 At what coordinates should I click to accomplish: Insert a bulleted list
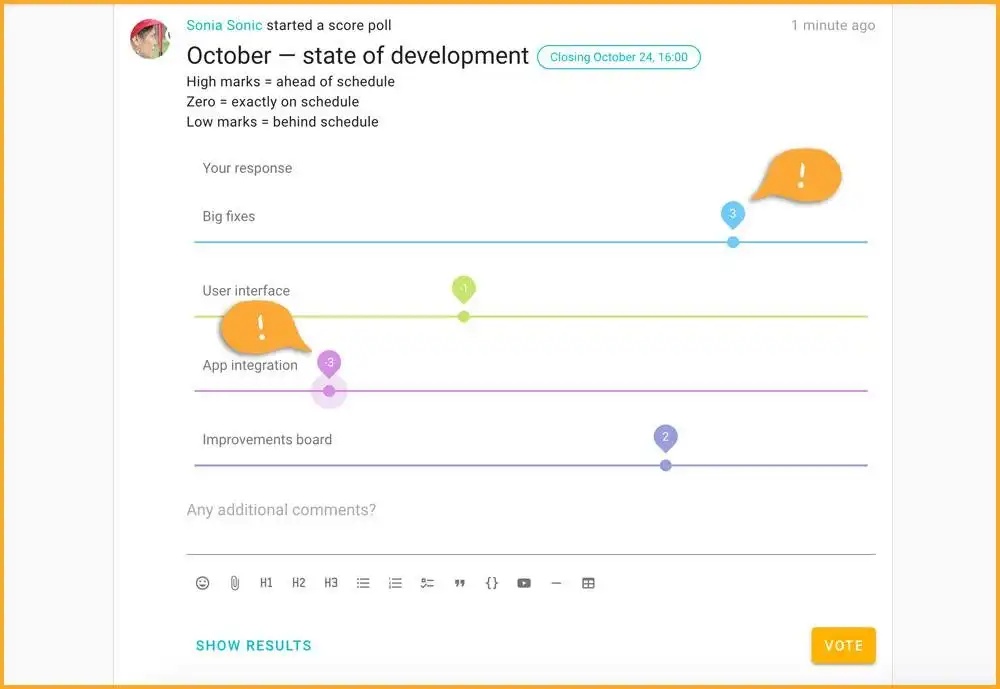[363, 583]
